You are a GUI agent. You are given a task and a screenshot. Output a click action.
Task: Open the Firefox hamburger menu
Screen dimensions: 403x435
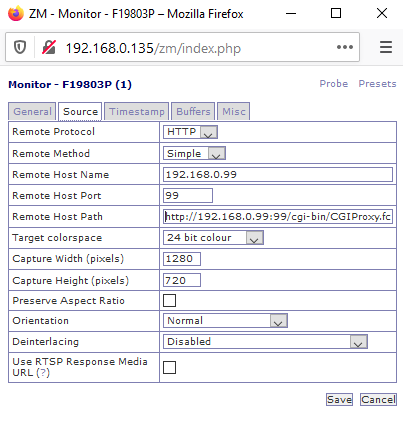point(386,47)
